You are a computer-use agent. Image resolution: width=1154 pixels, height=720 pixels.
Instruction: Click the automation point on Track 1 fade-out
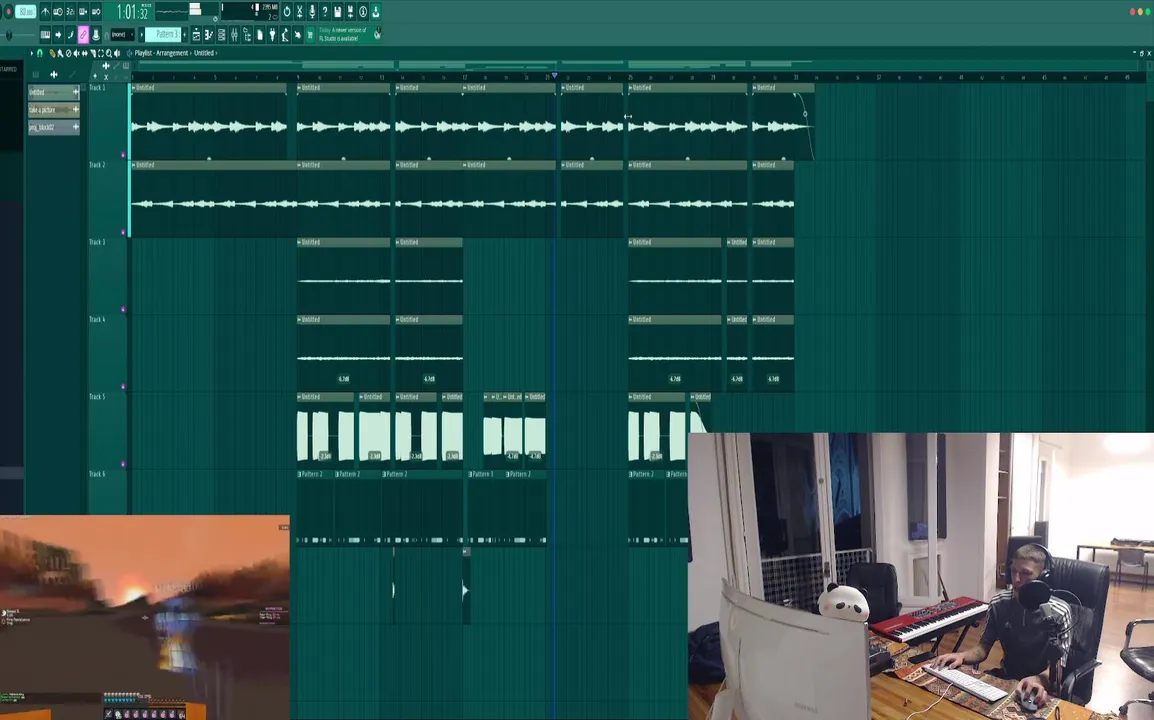[805, 113]
